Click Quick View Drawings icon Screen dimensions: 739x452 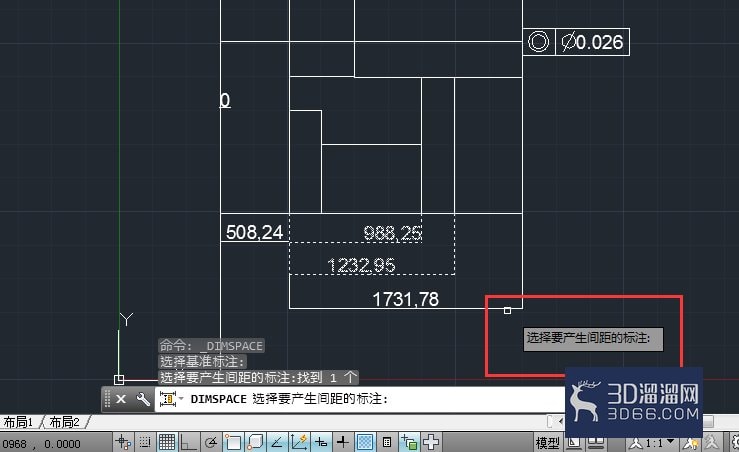pyautogui.click(x=595, y=443)
